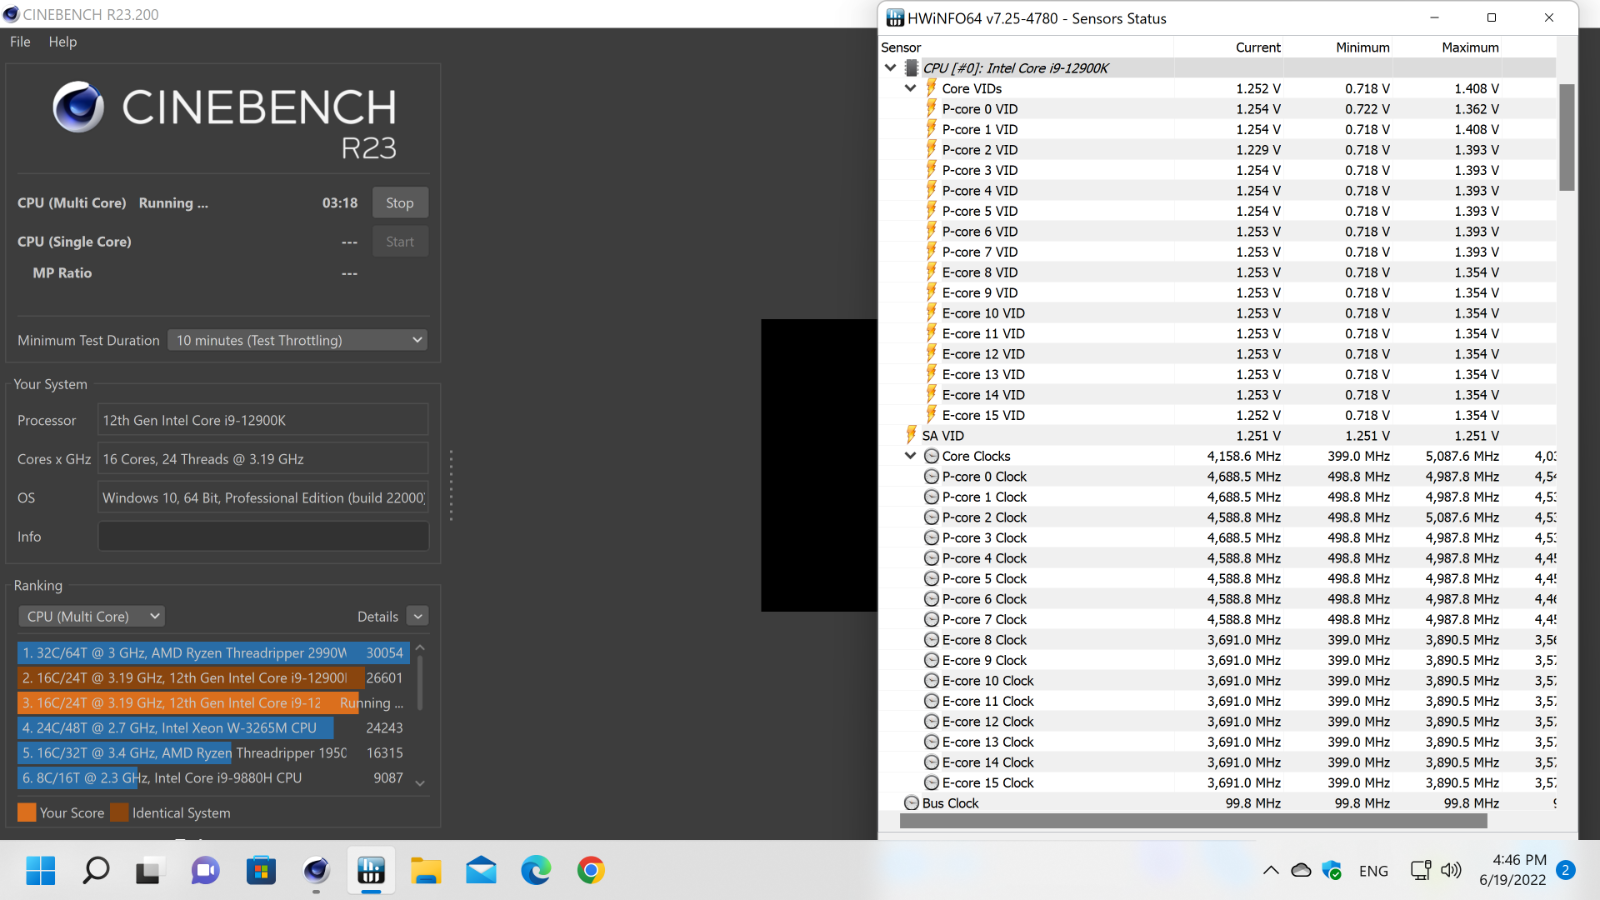Click the P-core 0 Clock icon
Viewport: 1600px width, 900px height.
pos(931,477)
